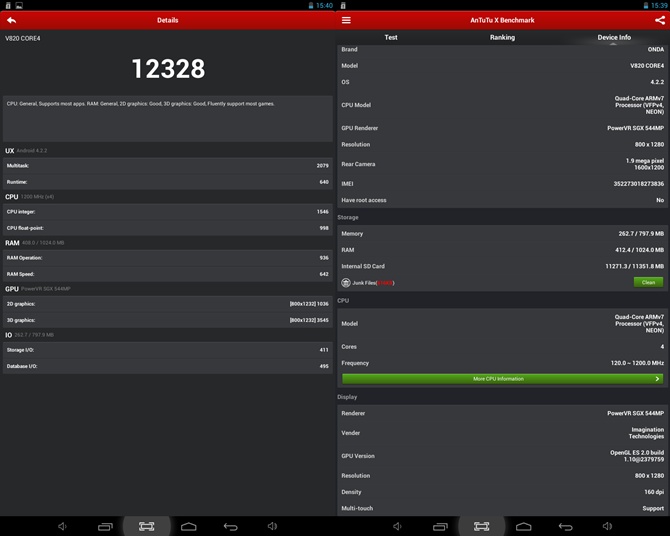Tap volume up icon in left navigation bar

coord(272,526)
